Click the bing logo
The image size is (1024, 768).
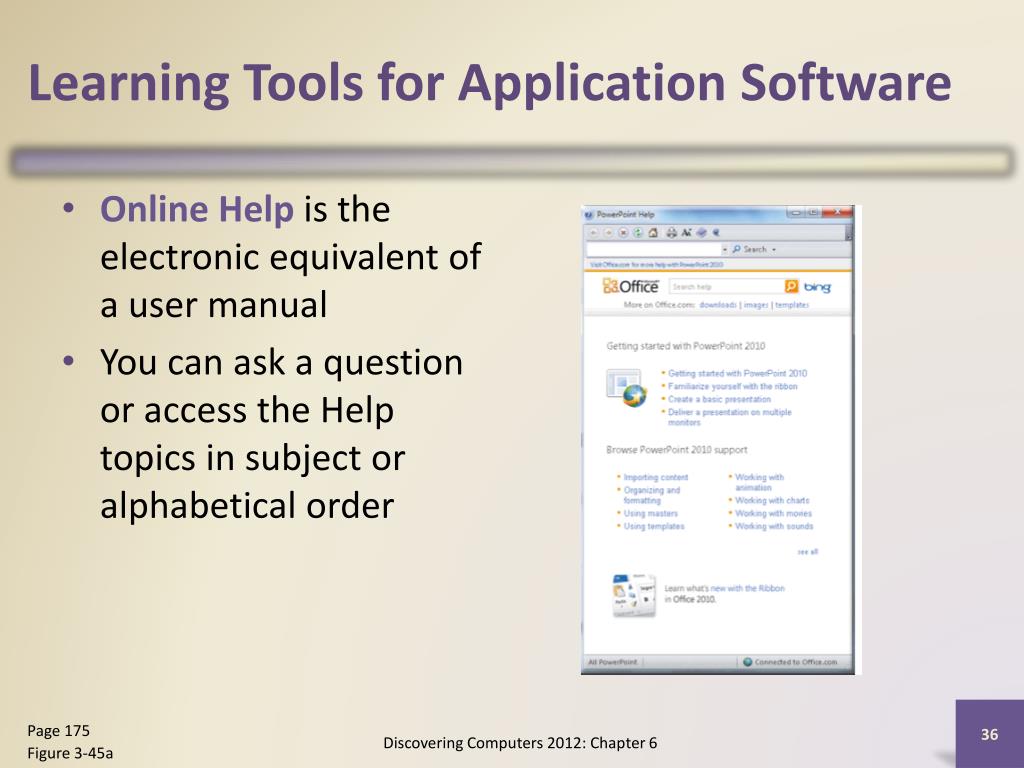coord(817,287)
